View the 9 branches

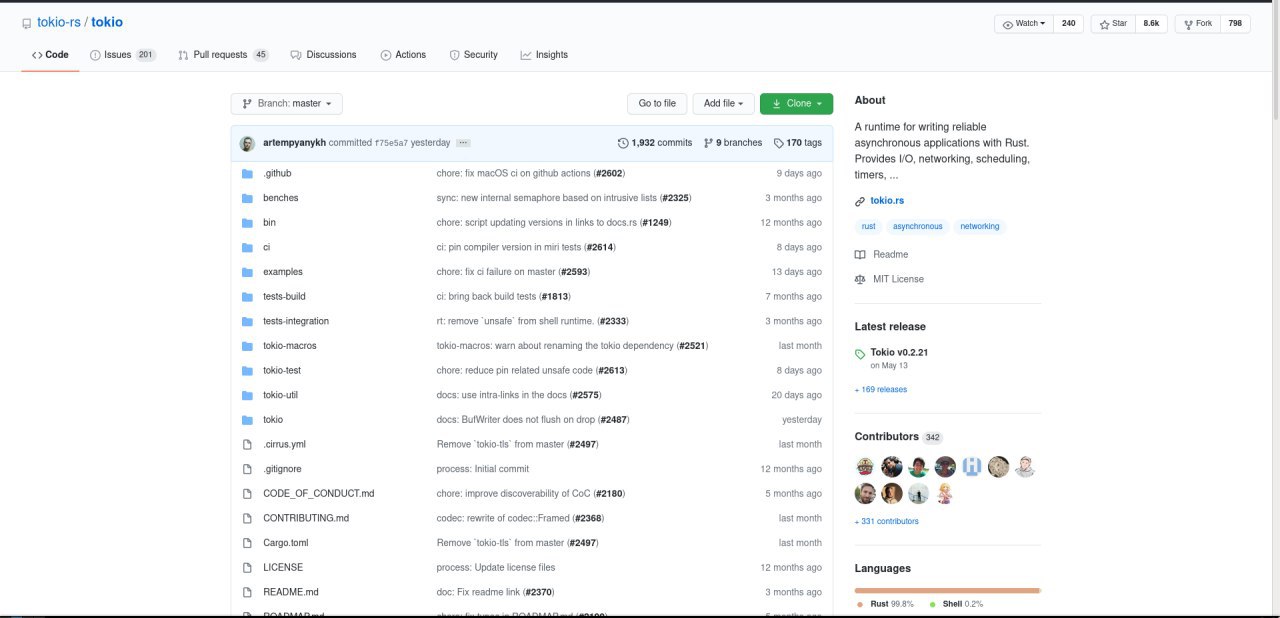(x=733, y=143)
